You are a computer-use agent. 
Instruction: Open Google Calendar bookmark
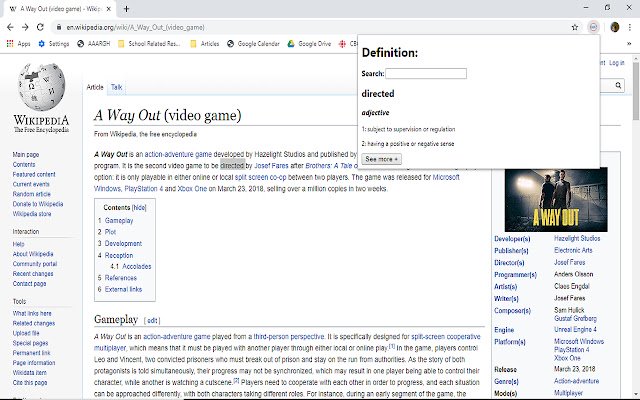[253, 44]
